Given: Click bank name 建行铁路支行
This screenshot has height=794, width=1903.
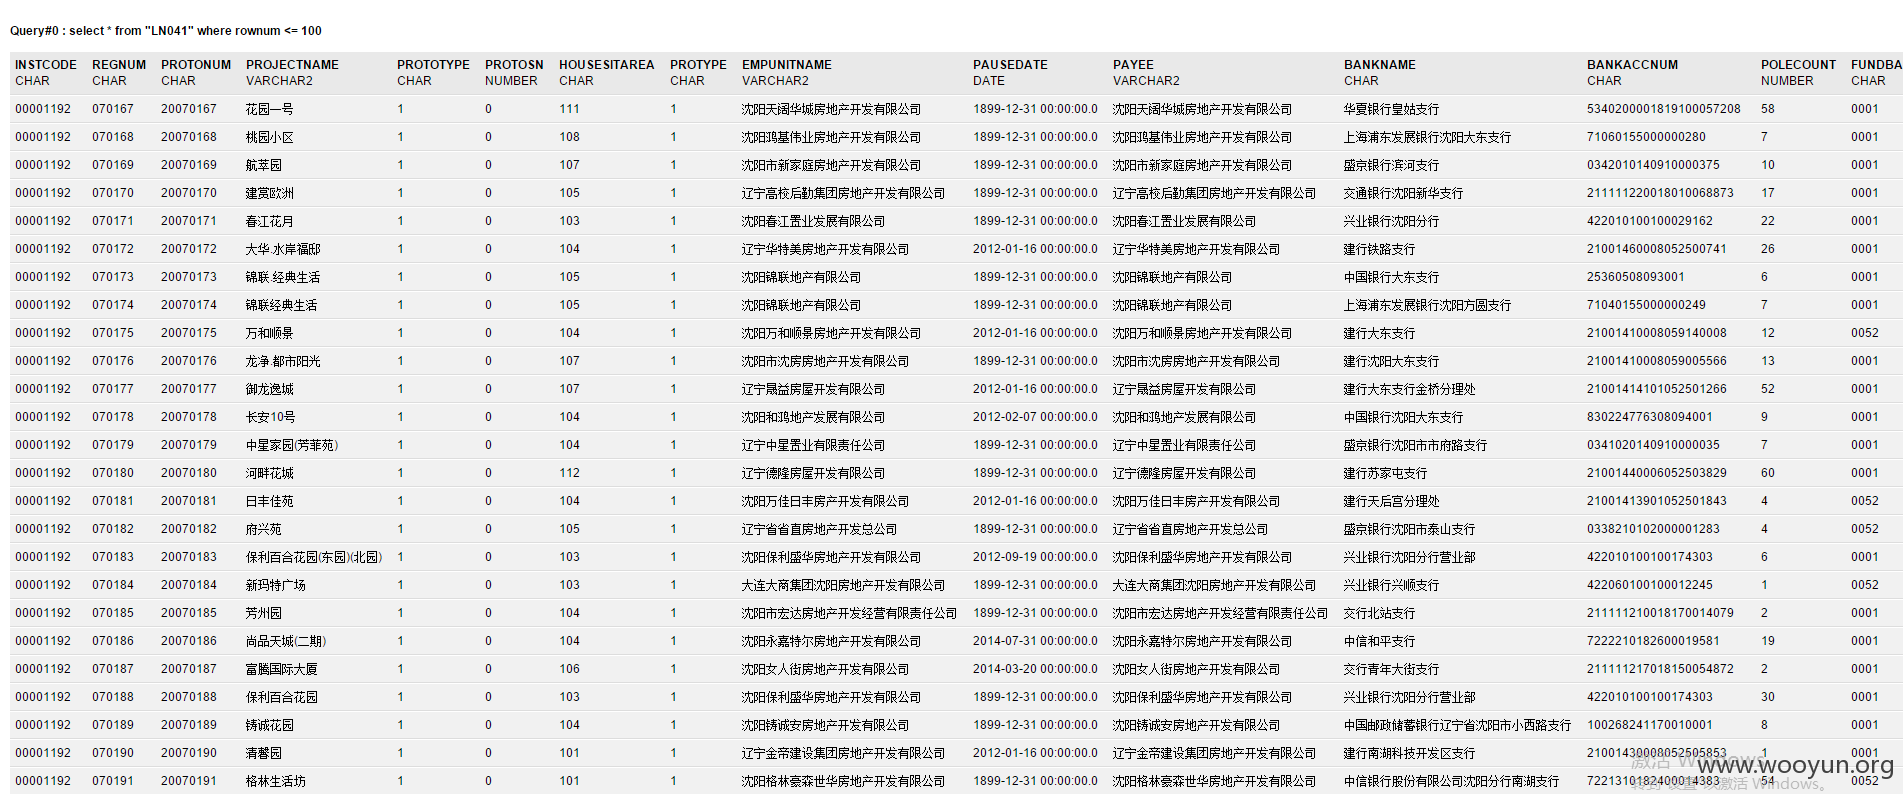Looking at the screenshot, I should [1380, 249].
